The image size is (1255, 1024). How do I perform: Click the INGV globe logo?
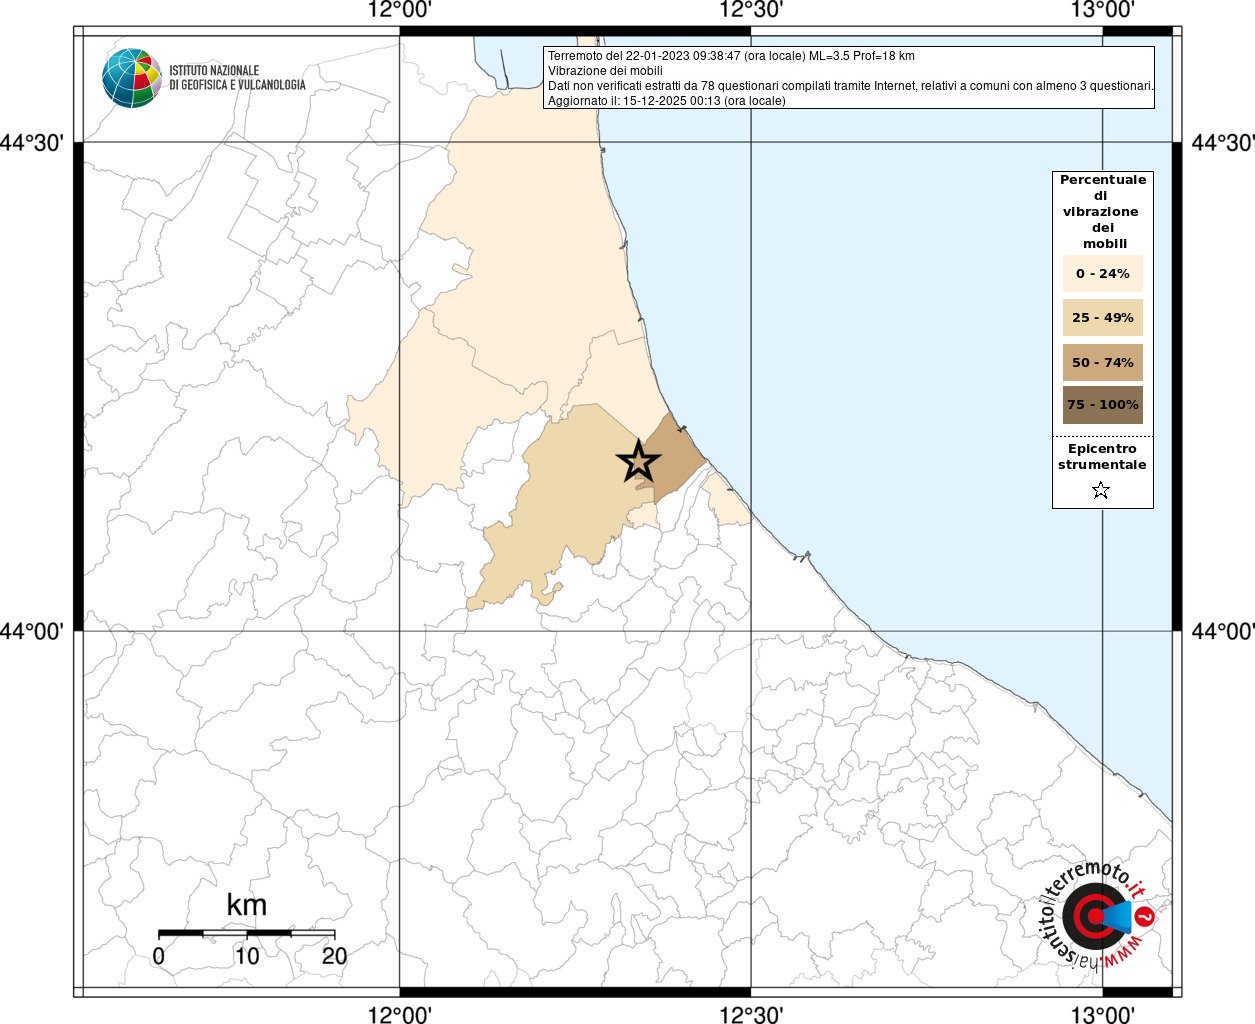pos(131,78)
